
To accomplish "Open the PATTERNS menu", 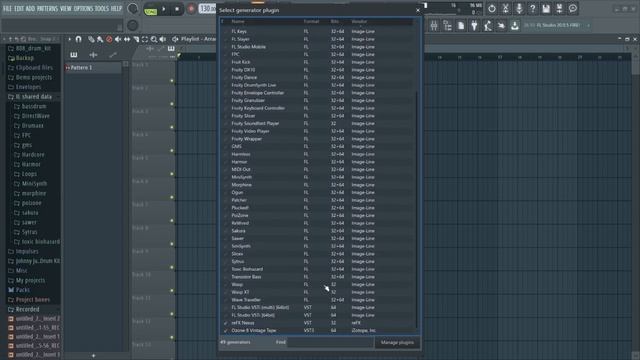I will coord(47,9).
